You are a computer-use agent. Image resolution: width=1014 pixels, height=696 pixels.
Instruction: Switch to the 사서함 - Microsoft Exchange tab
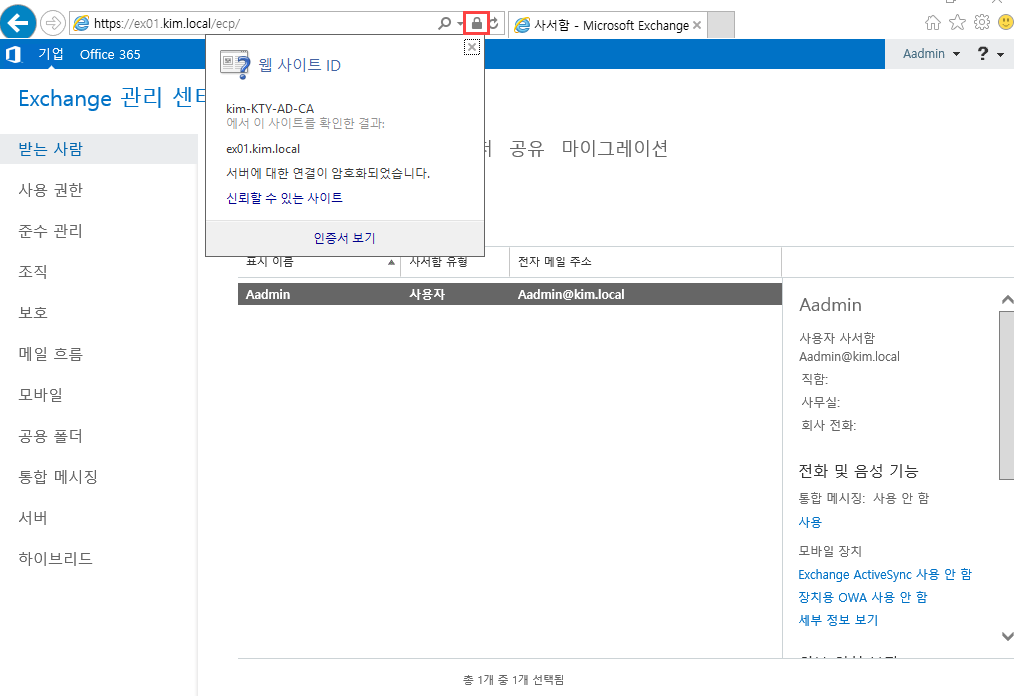608,25
